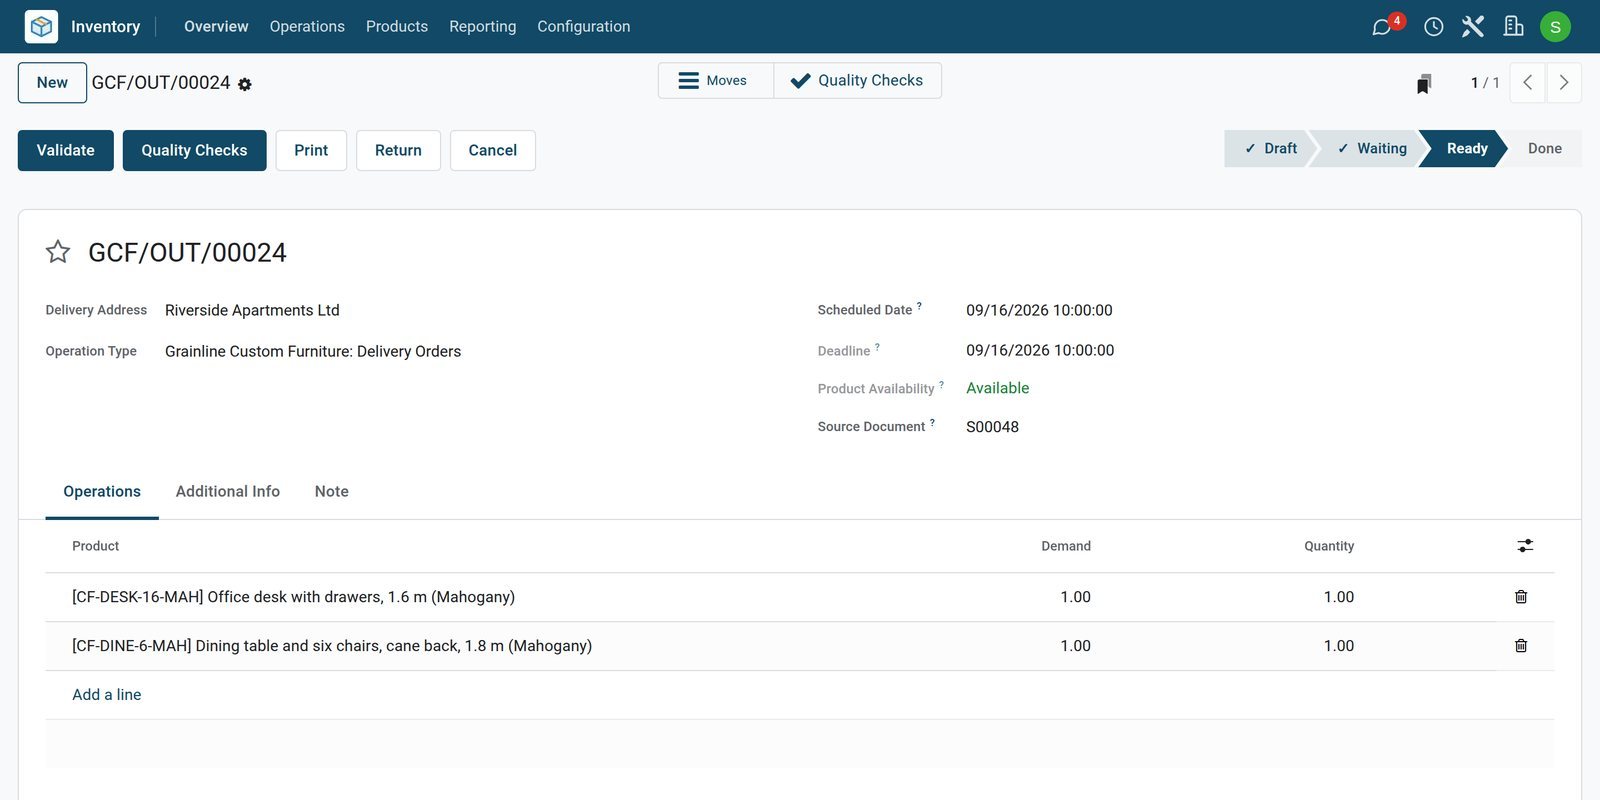Select the Waiting status stage
Viewport: 1600px width, 800px height.
click(x=1371, y=149)
